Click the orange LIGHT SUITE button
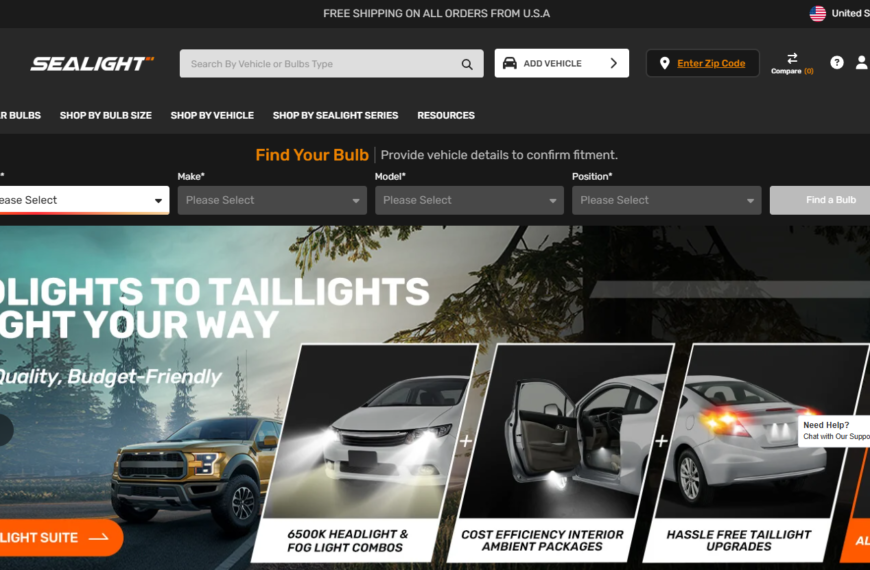 [x=61, y=537]
